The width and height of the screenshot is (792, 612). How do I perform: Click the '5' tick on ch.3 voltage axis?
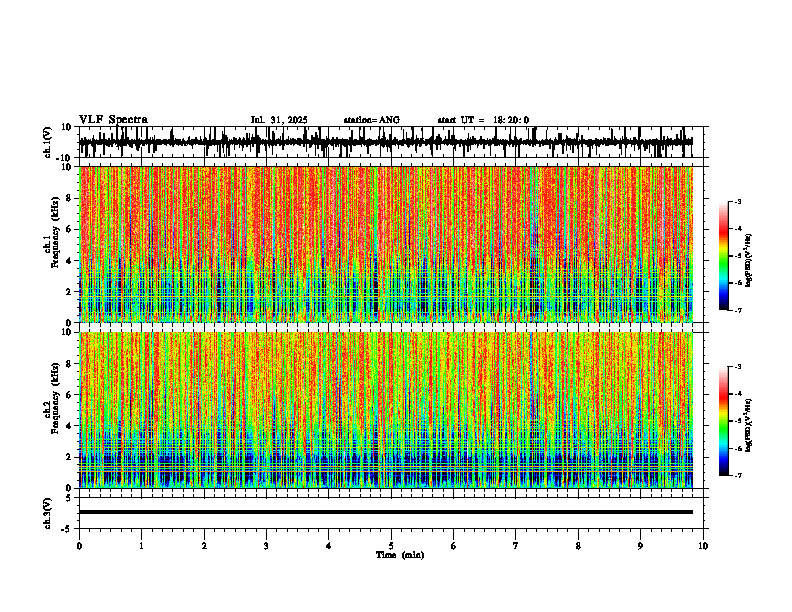point(69,498)
